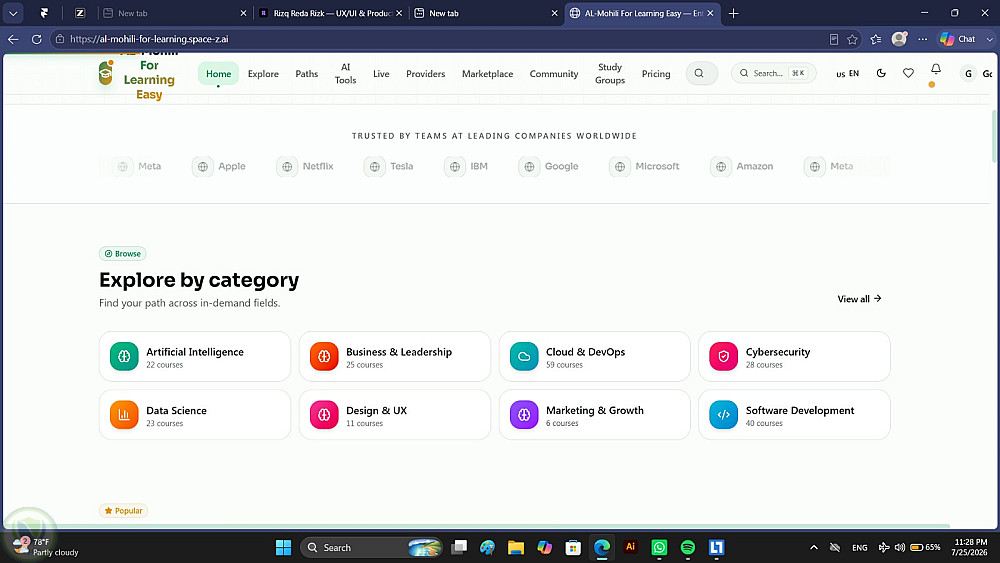This screenshot has width=1000, height=563.
Task: Click the Marketplace navigation item
Action: pyautogui.click(x=487, y=73)
